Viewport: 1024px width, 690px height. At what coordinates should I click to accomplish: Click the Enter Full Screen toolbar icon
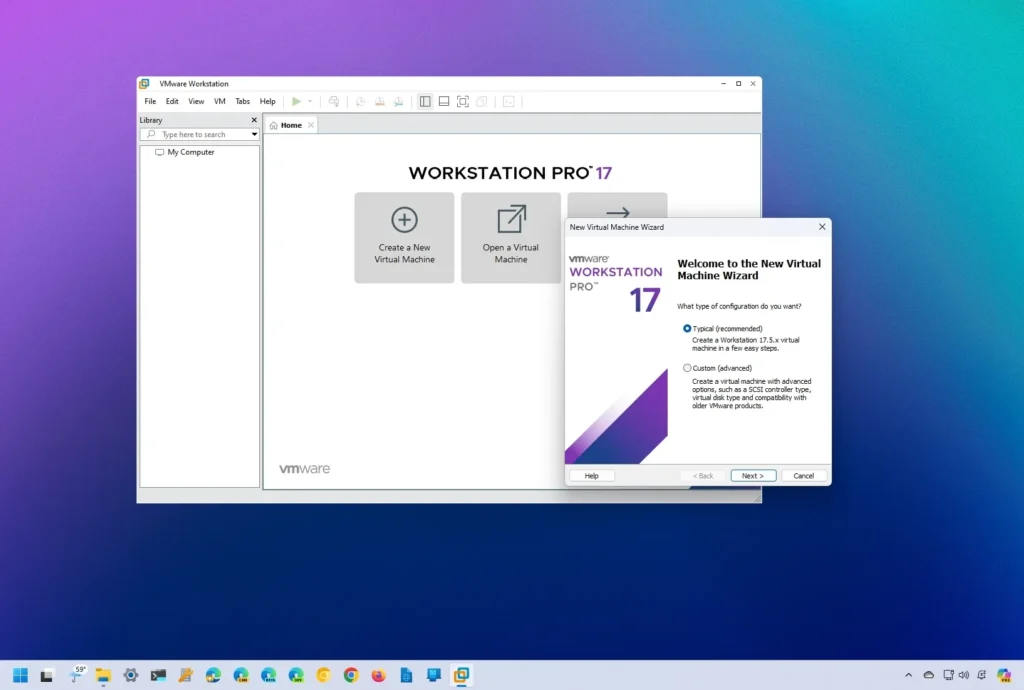(463, 101)
